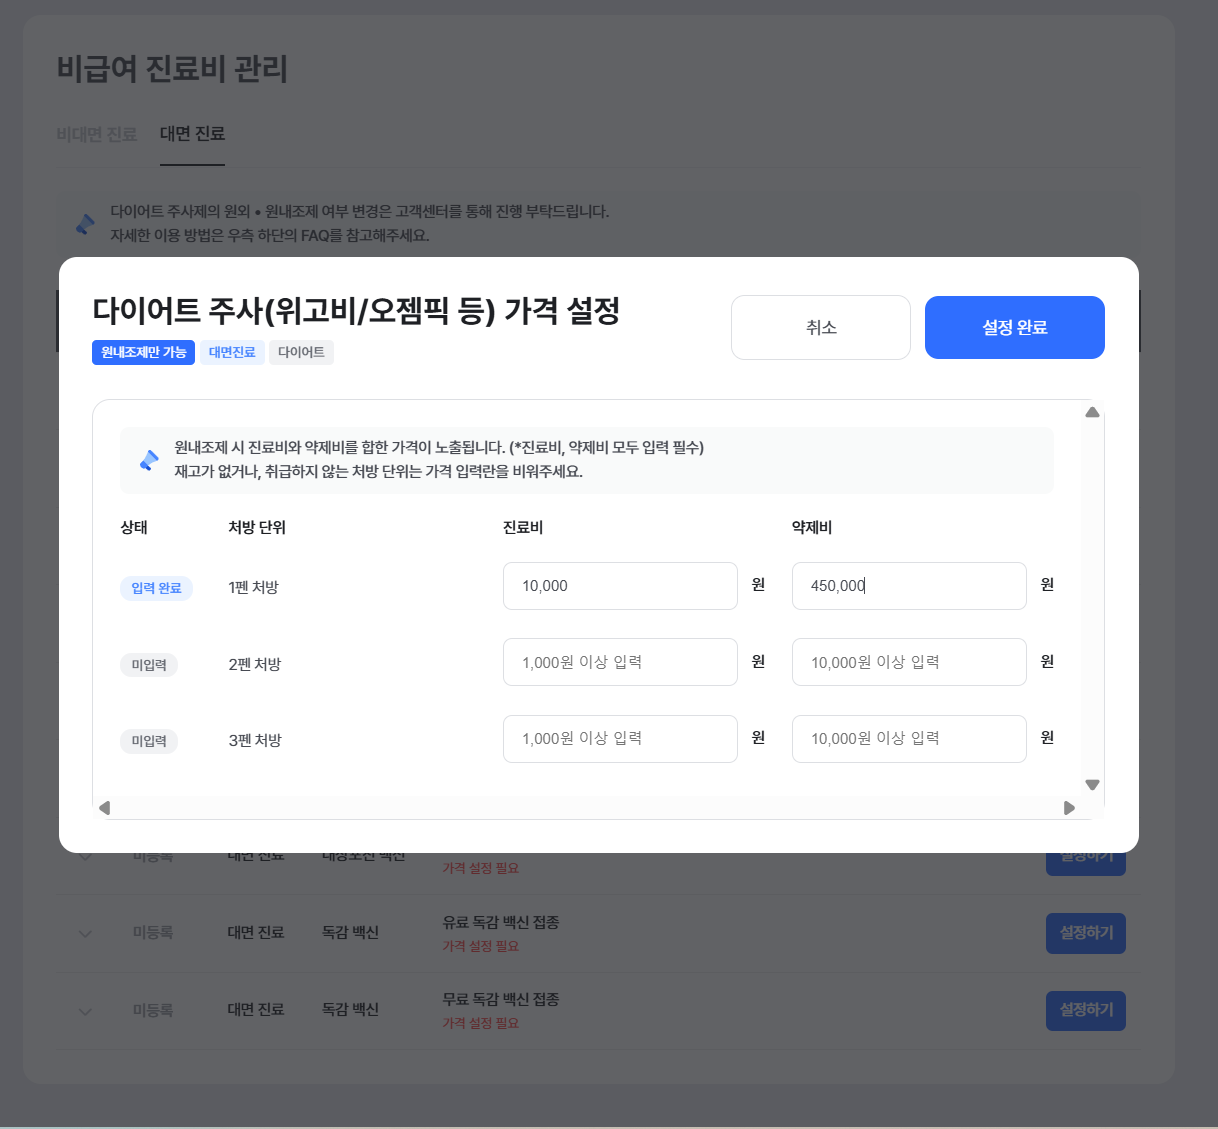Click the 미입력 badge for 2펜 처방
Viewport: 1218px width, 1129px height.
coord(149,665)
